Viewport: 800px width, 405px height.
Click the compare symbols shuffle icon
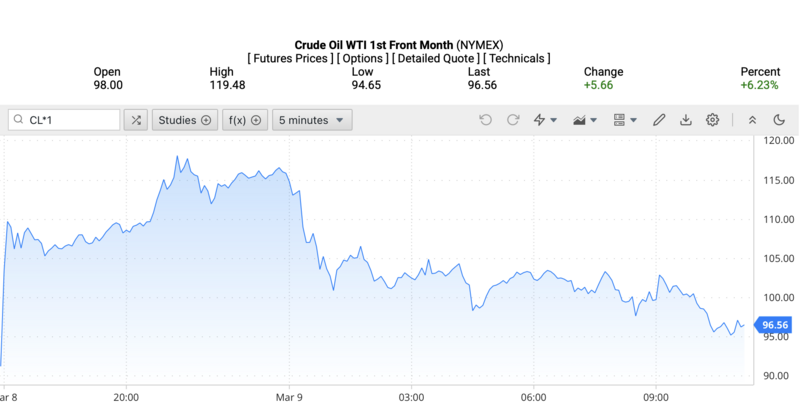pos(136,120)
